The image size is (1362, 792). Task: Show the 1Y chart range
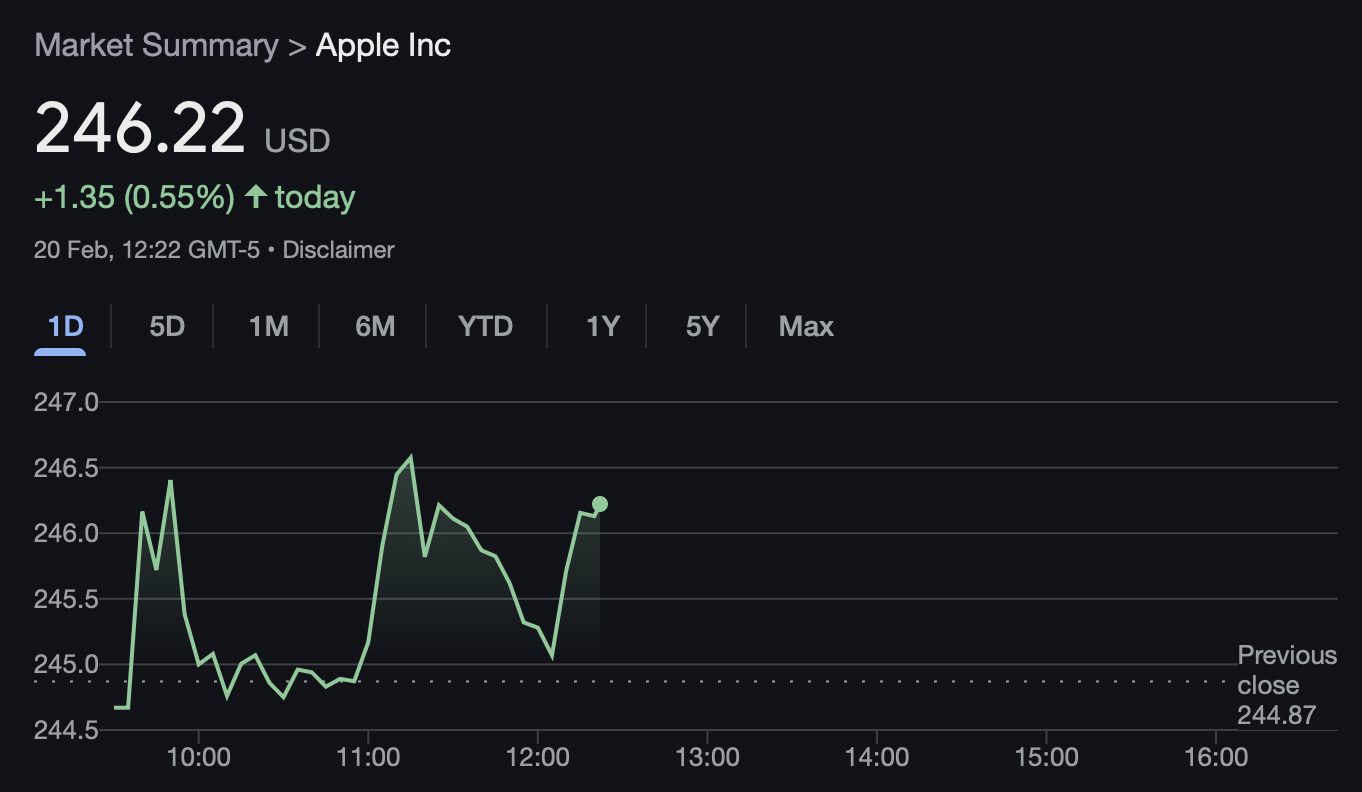602,327
